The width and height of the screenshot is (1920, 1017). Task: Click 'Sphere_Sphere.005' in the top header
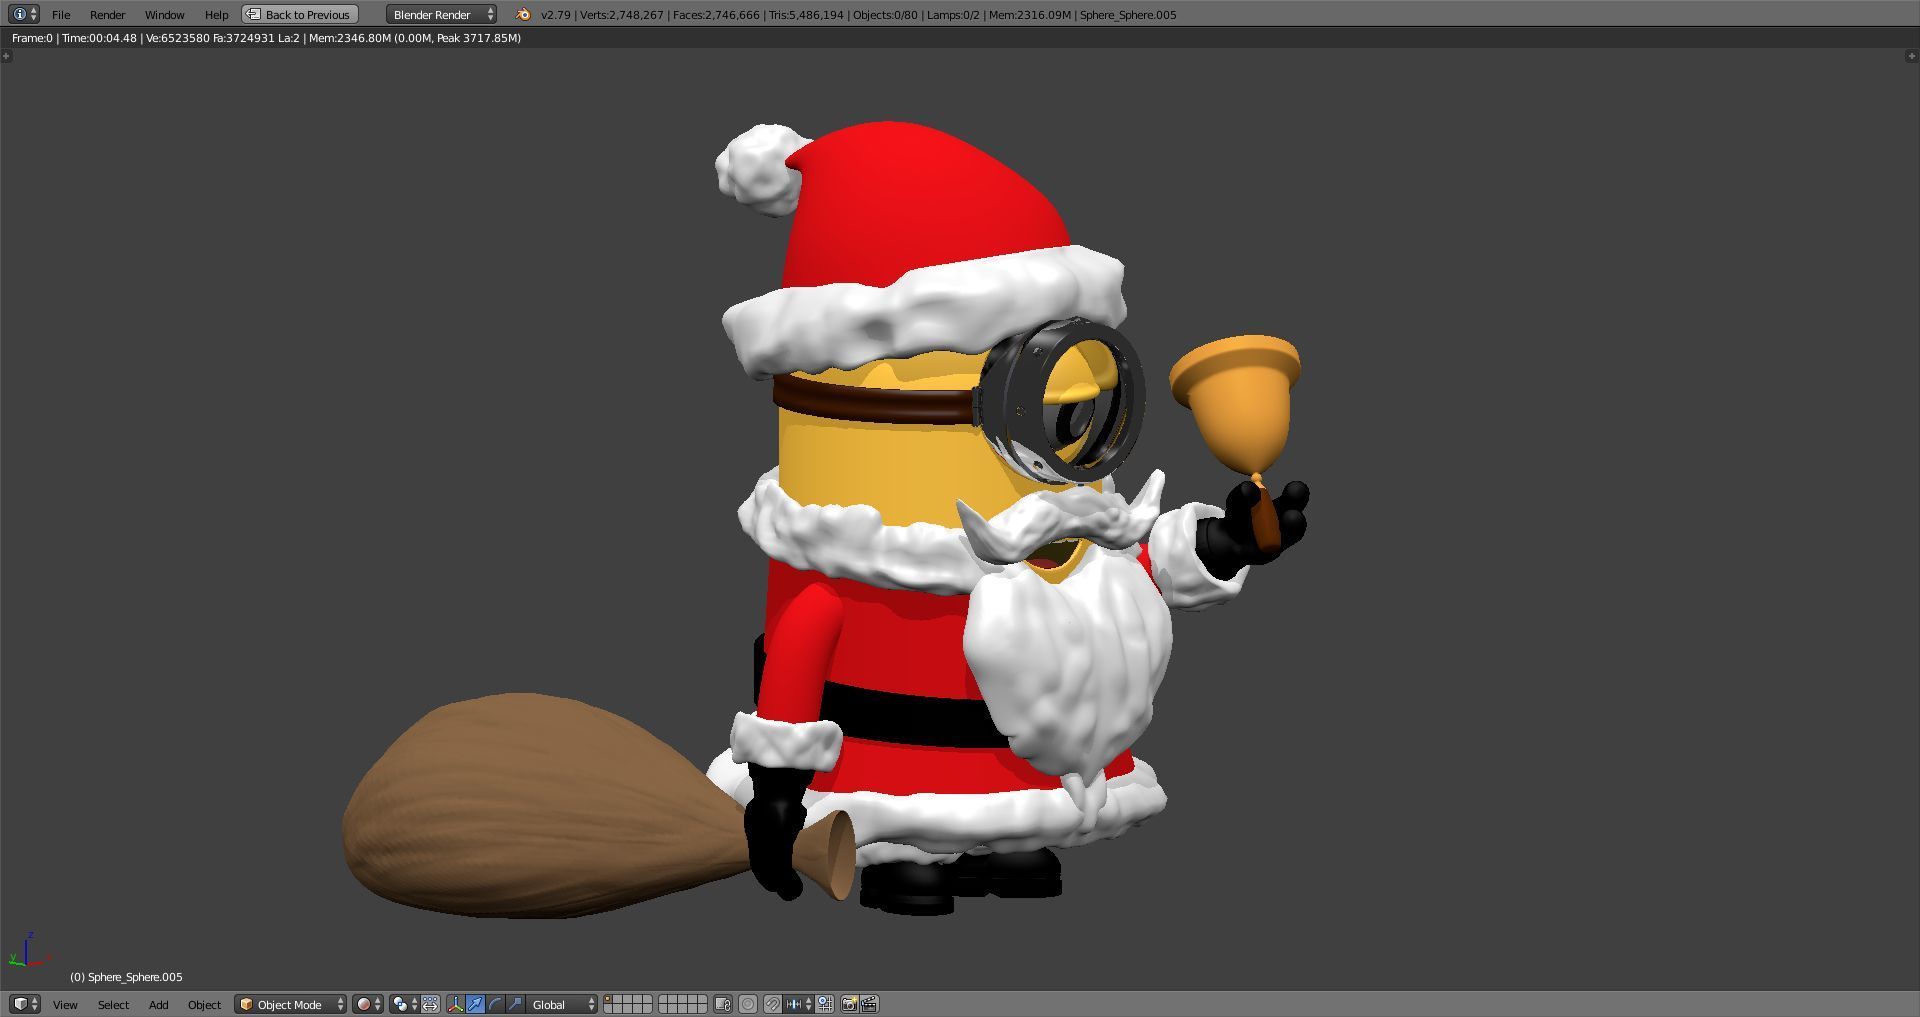[1128, 15]
